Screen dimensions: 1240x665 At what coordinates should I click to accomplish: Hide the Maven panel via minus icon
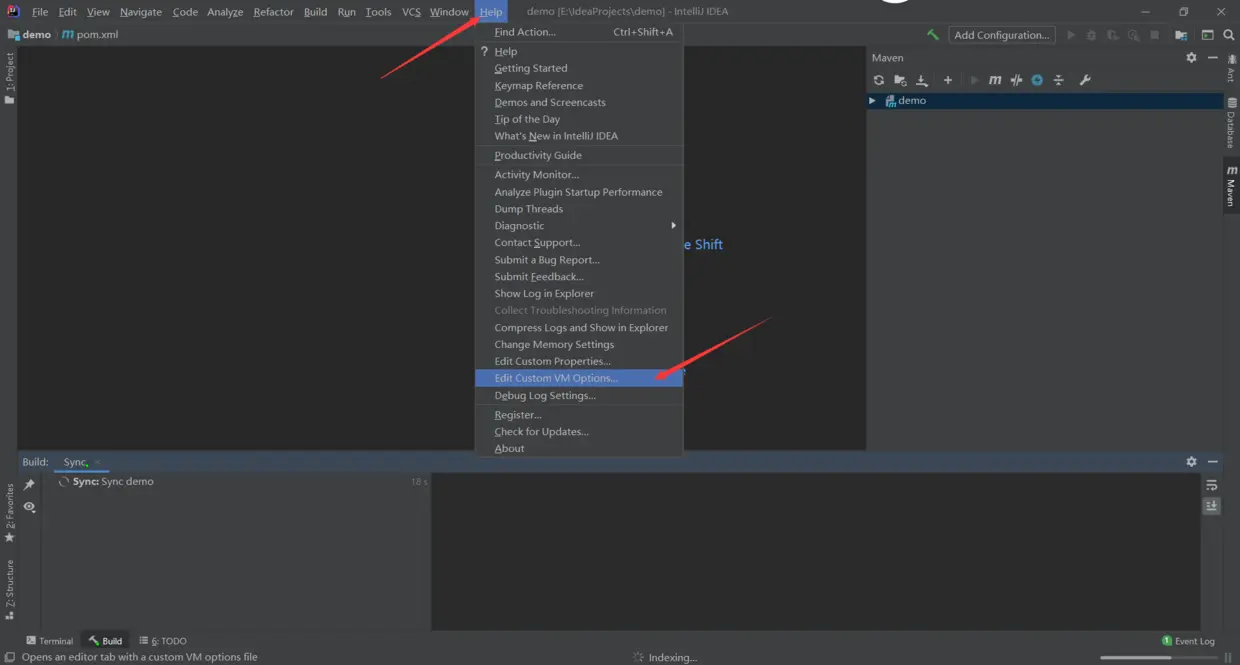(x=1213, y=58)
